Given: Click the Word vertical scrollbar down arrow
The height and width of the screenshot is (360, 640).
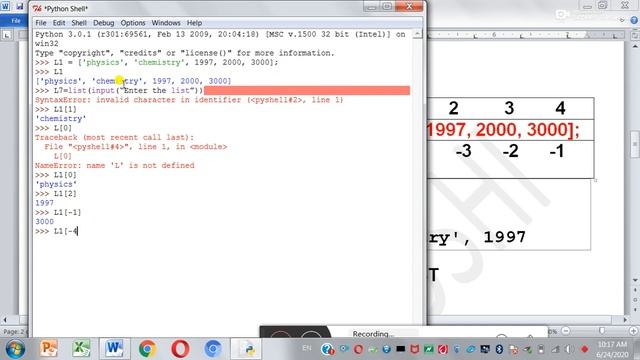Looking at the screenshot, I should 635,280.
